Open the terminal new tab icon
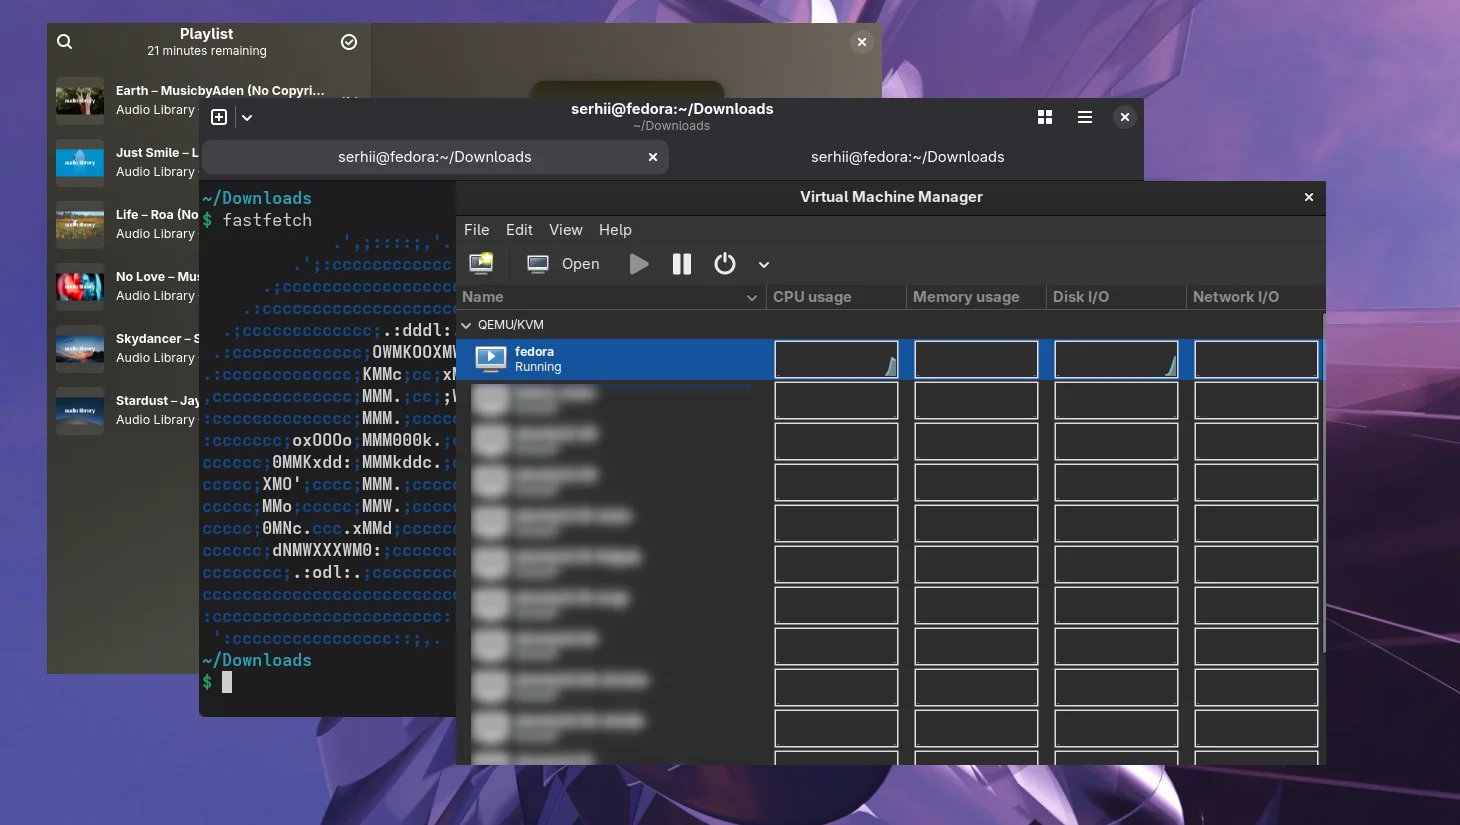Viewport: 1460px width, 825px height. pos(219,117)
